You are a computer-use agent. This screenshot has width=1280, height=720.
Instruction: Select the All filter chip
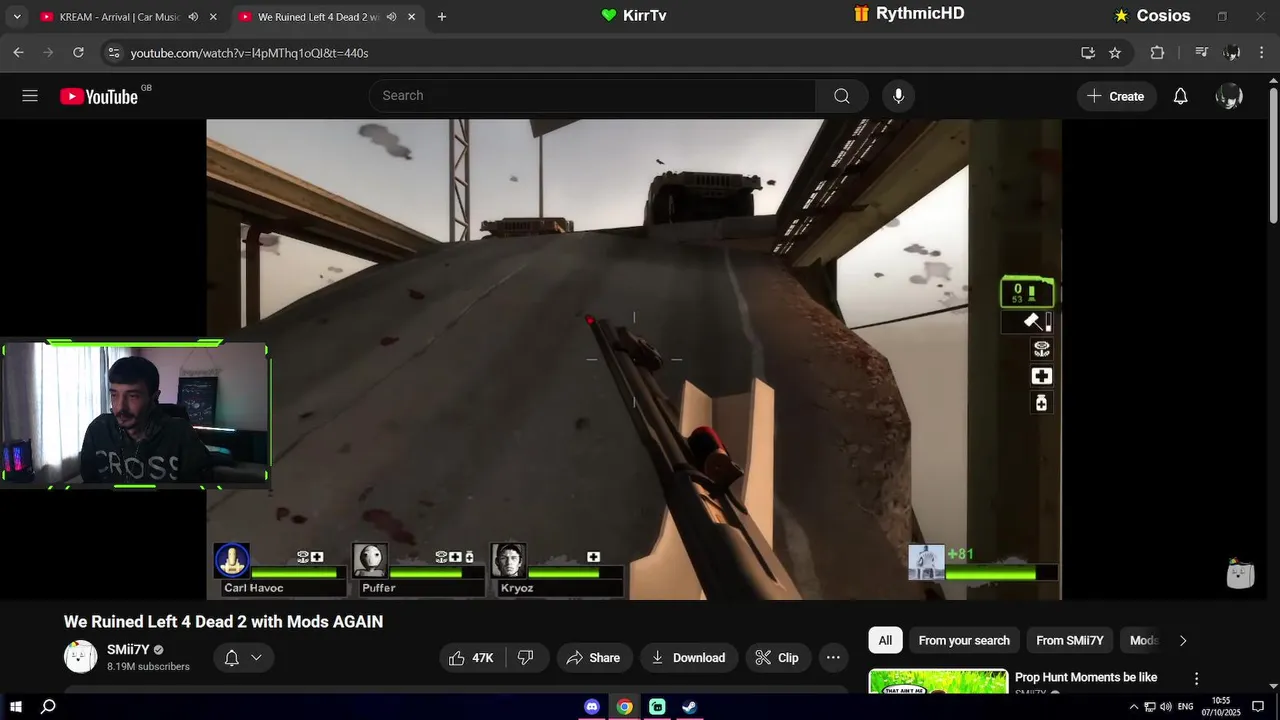[x=885, y=641]
